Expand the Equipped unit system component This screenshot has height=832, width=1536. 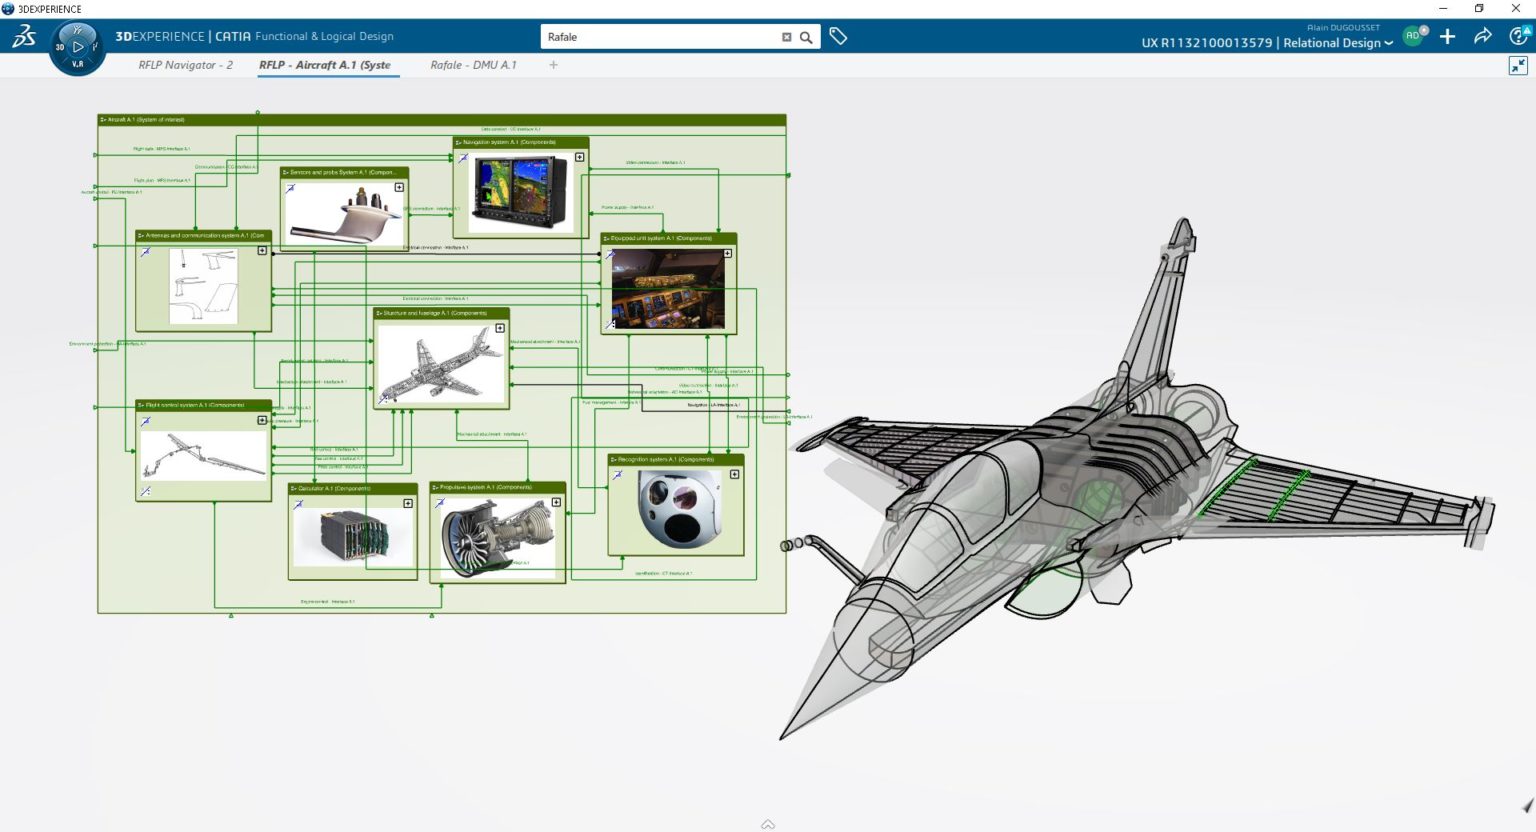click(727, 254)
